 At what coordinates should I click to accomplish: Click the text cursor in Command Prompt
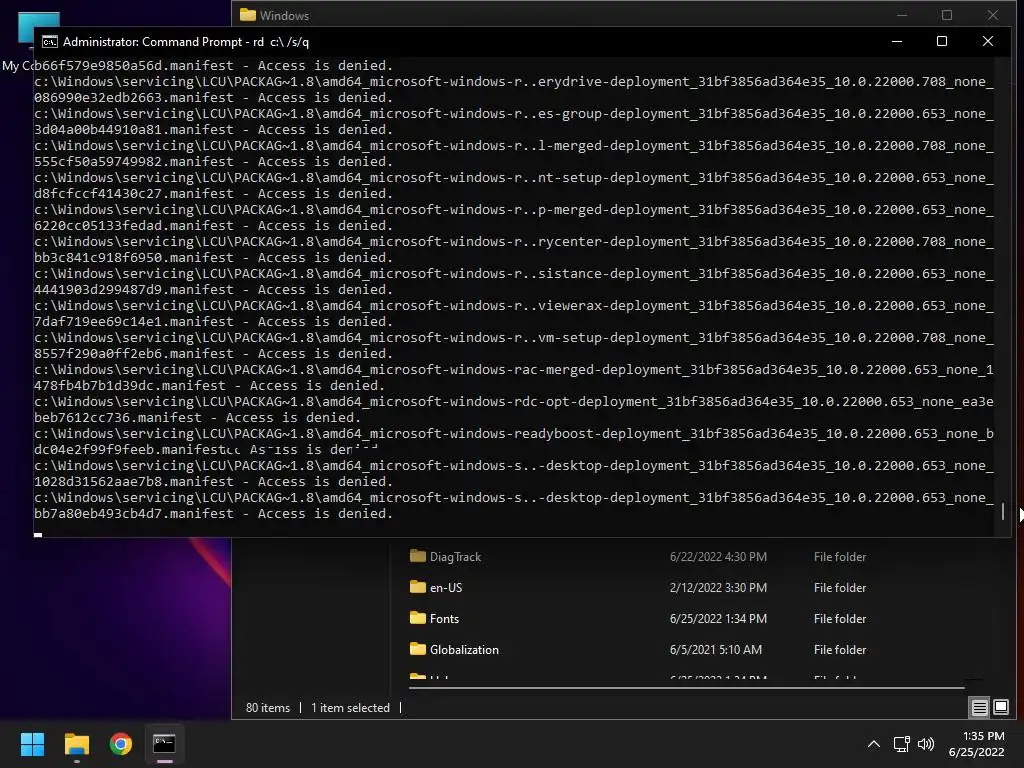click(x=38, y=534)
